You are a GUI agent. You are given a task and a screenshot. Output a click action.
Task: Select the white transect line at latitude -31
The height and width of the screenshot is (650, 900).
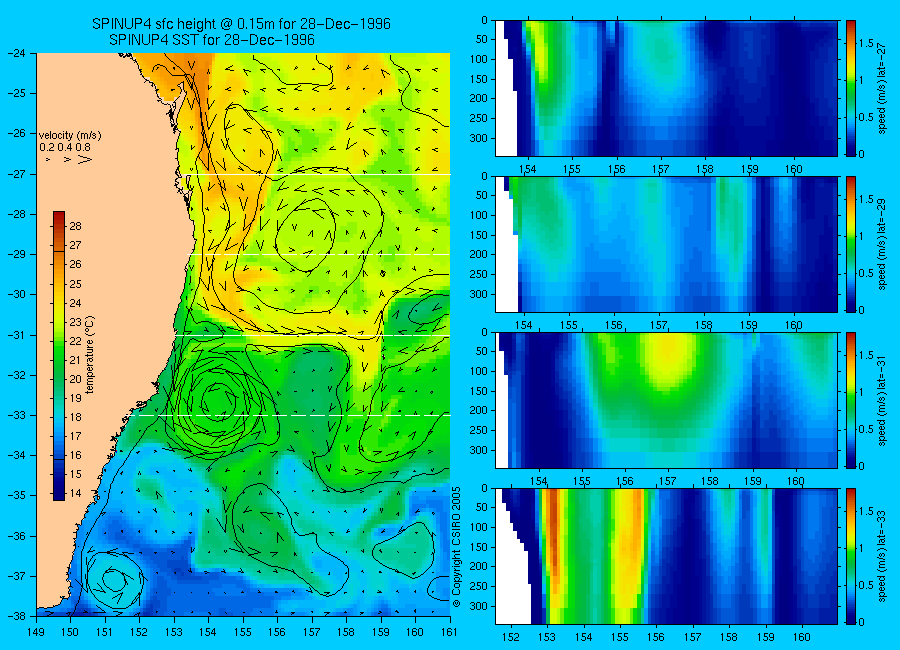coord(312,335)
